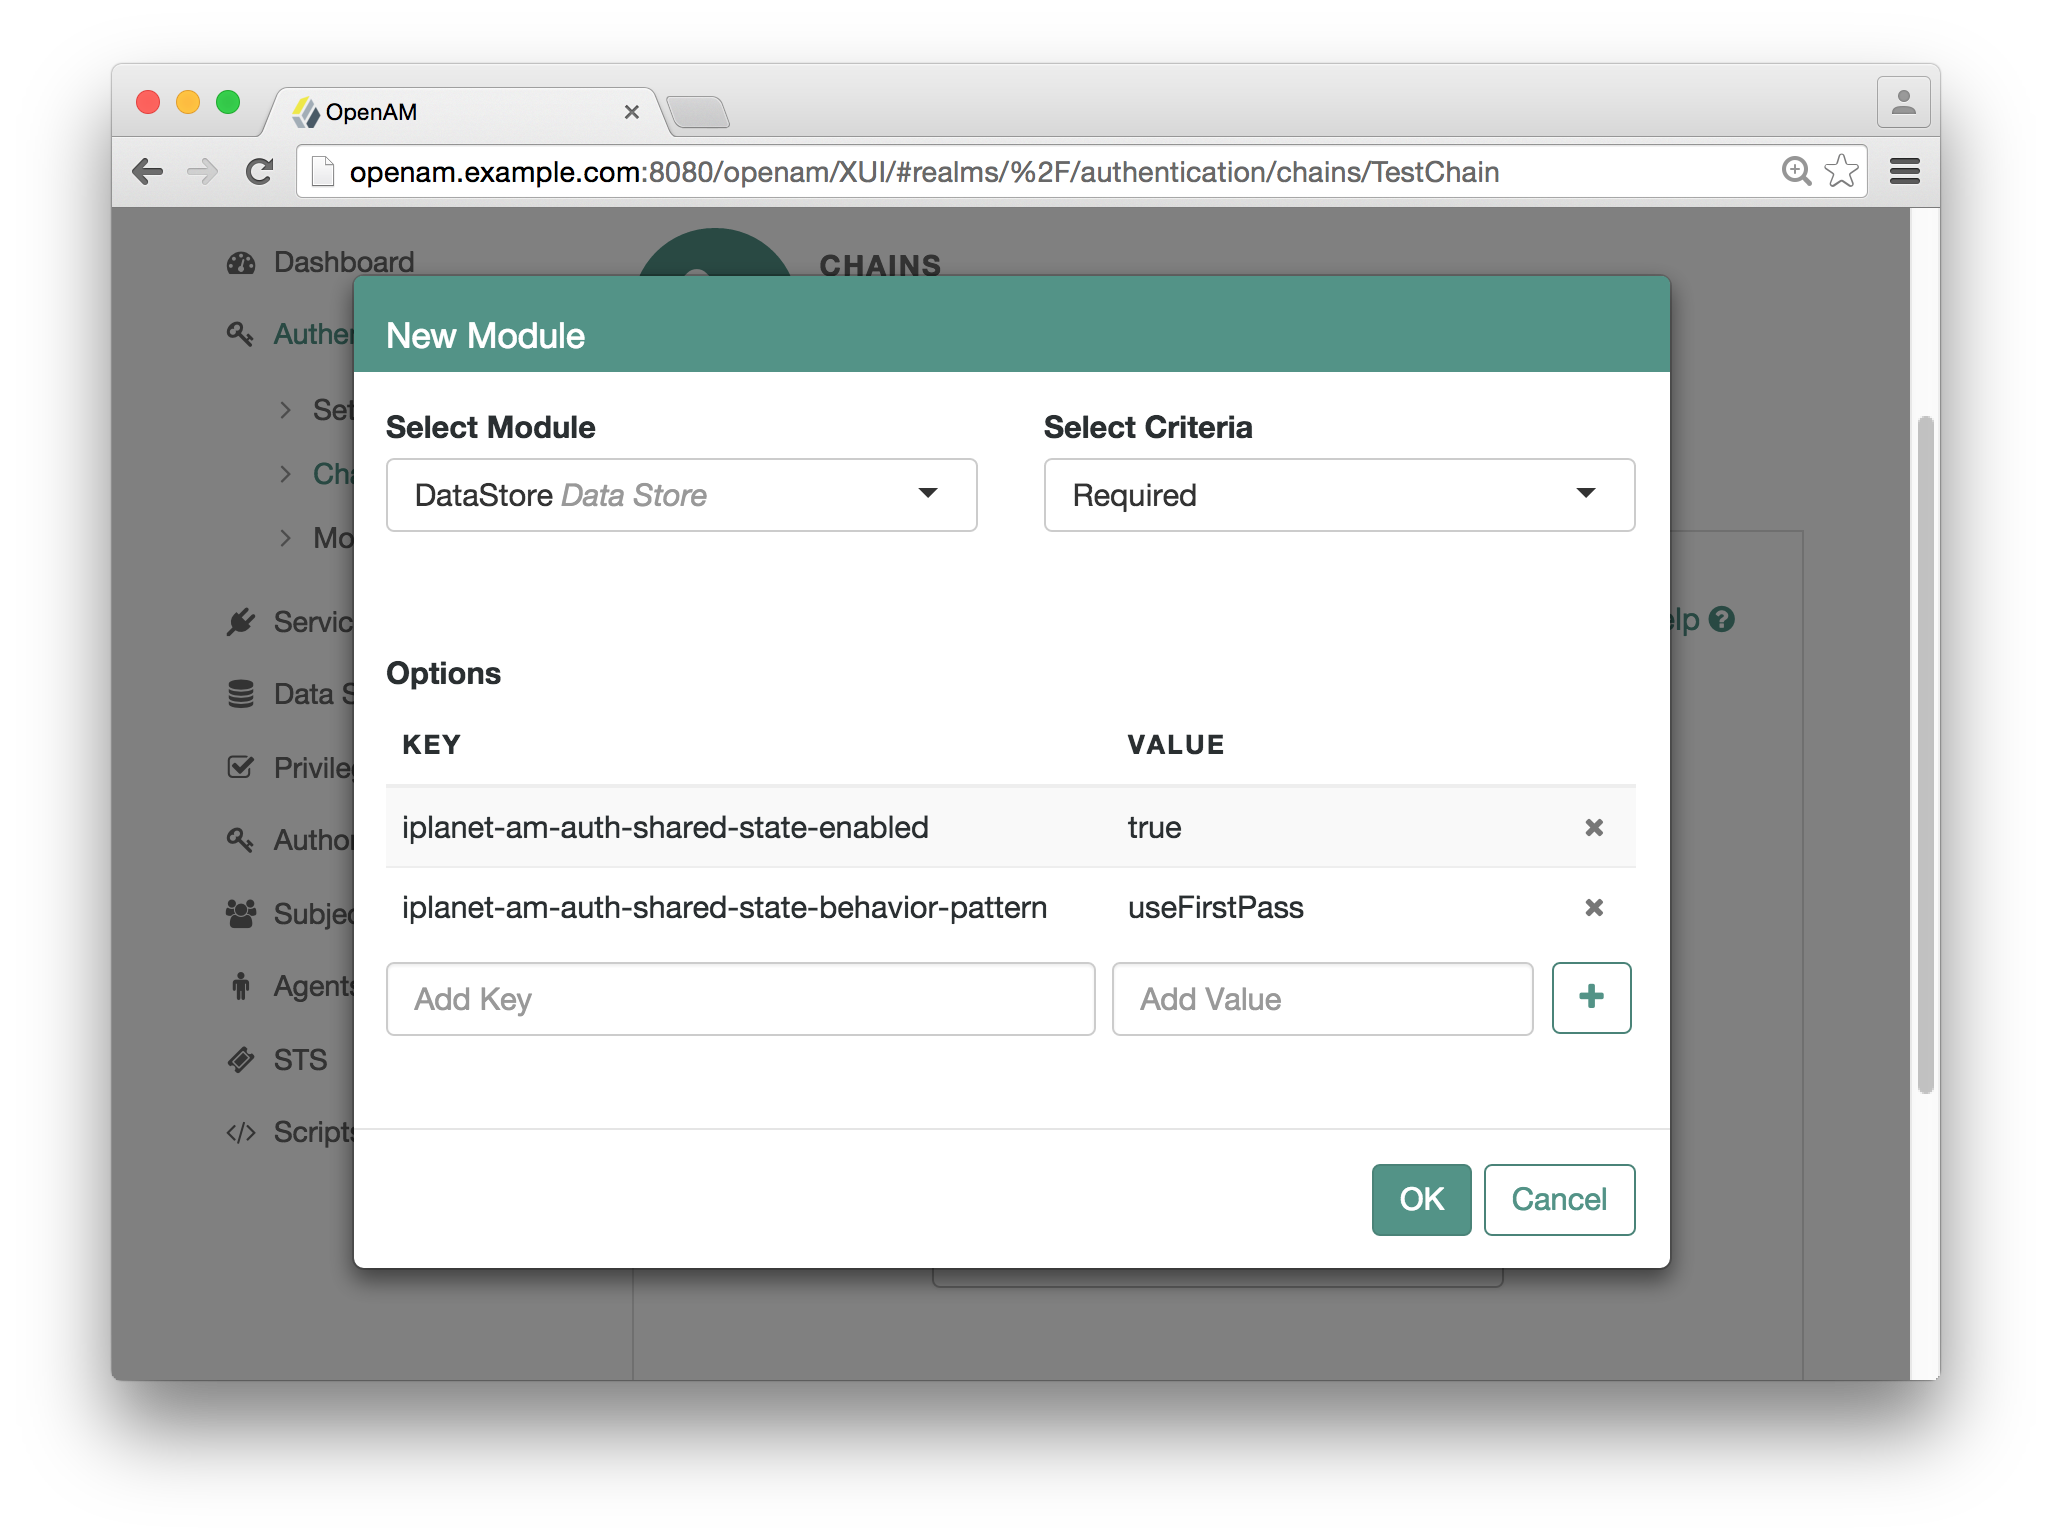
Task: Open the Chrome hamburger menu
Action: (x=1905, y=171)
